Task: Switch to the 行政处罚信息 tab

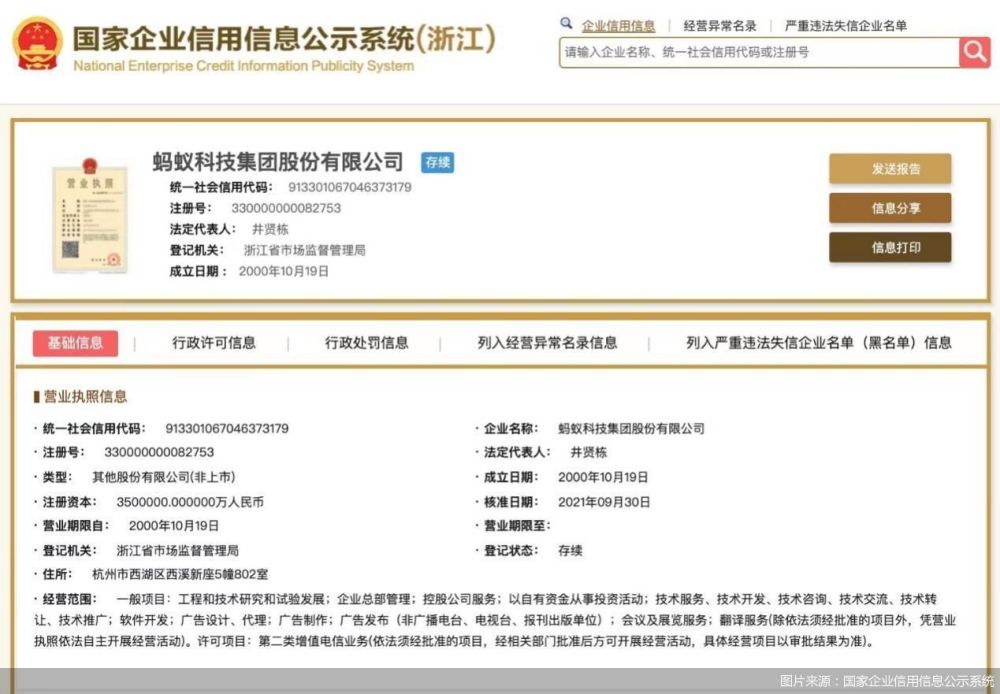Action: coord(367,343)
